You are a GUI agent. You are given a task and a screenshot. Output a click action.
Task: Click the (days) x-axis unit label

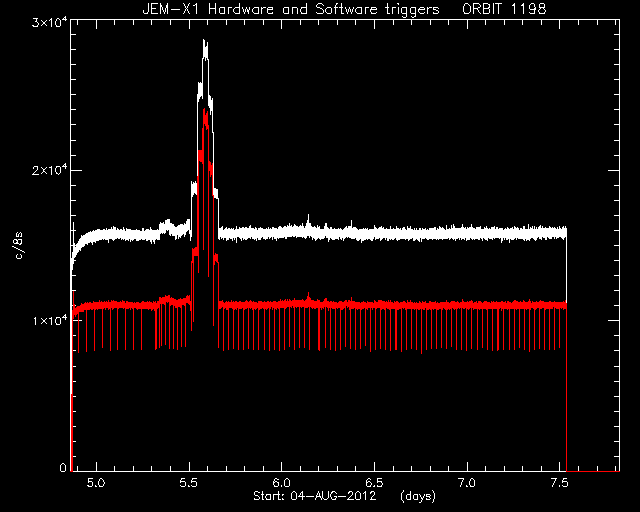(x=418, y=496)
